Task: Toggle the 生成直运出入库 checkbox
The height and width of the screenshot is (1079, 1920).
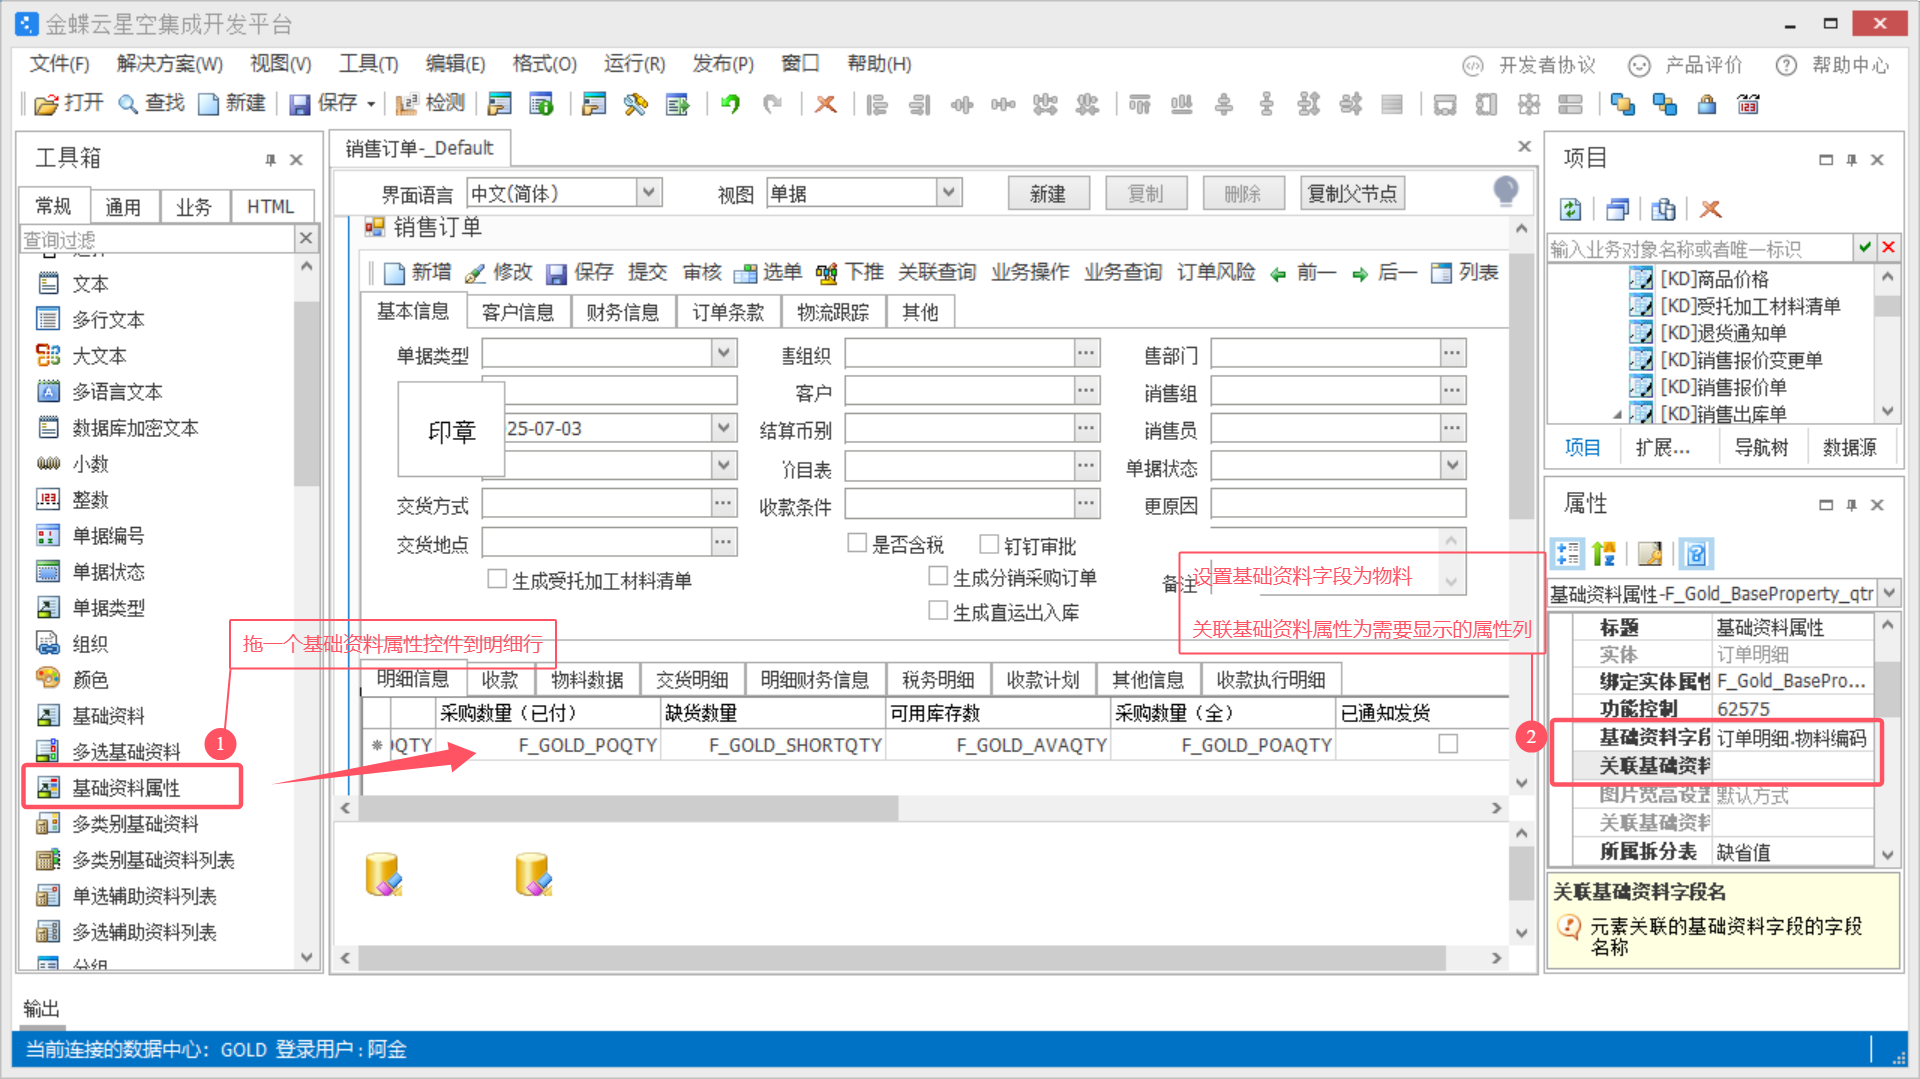Action: pos(938,610)
